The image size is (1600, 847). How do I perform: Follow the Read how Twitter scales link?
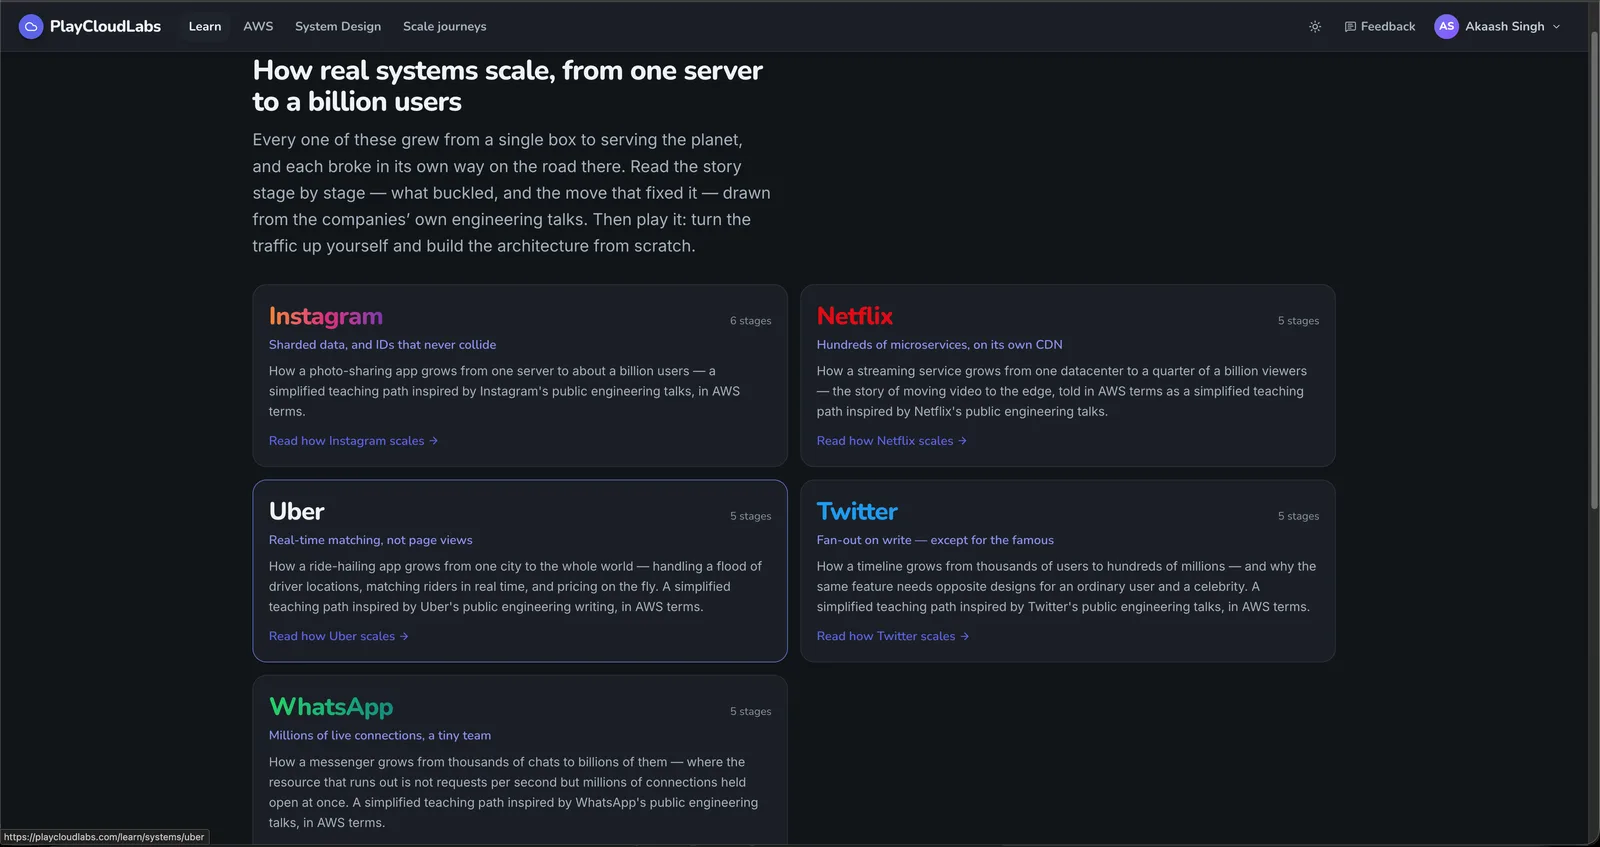tap(893, 636)
